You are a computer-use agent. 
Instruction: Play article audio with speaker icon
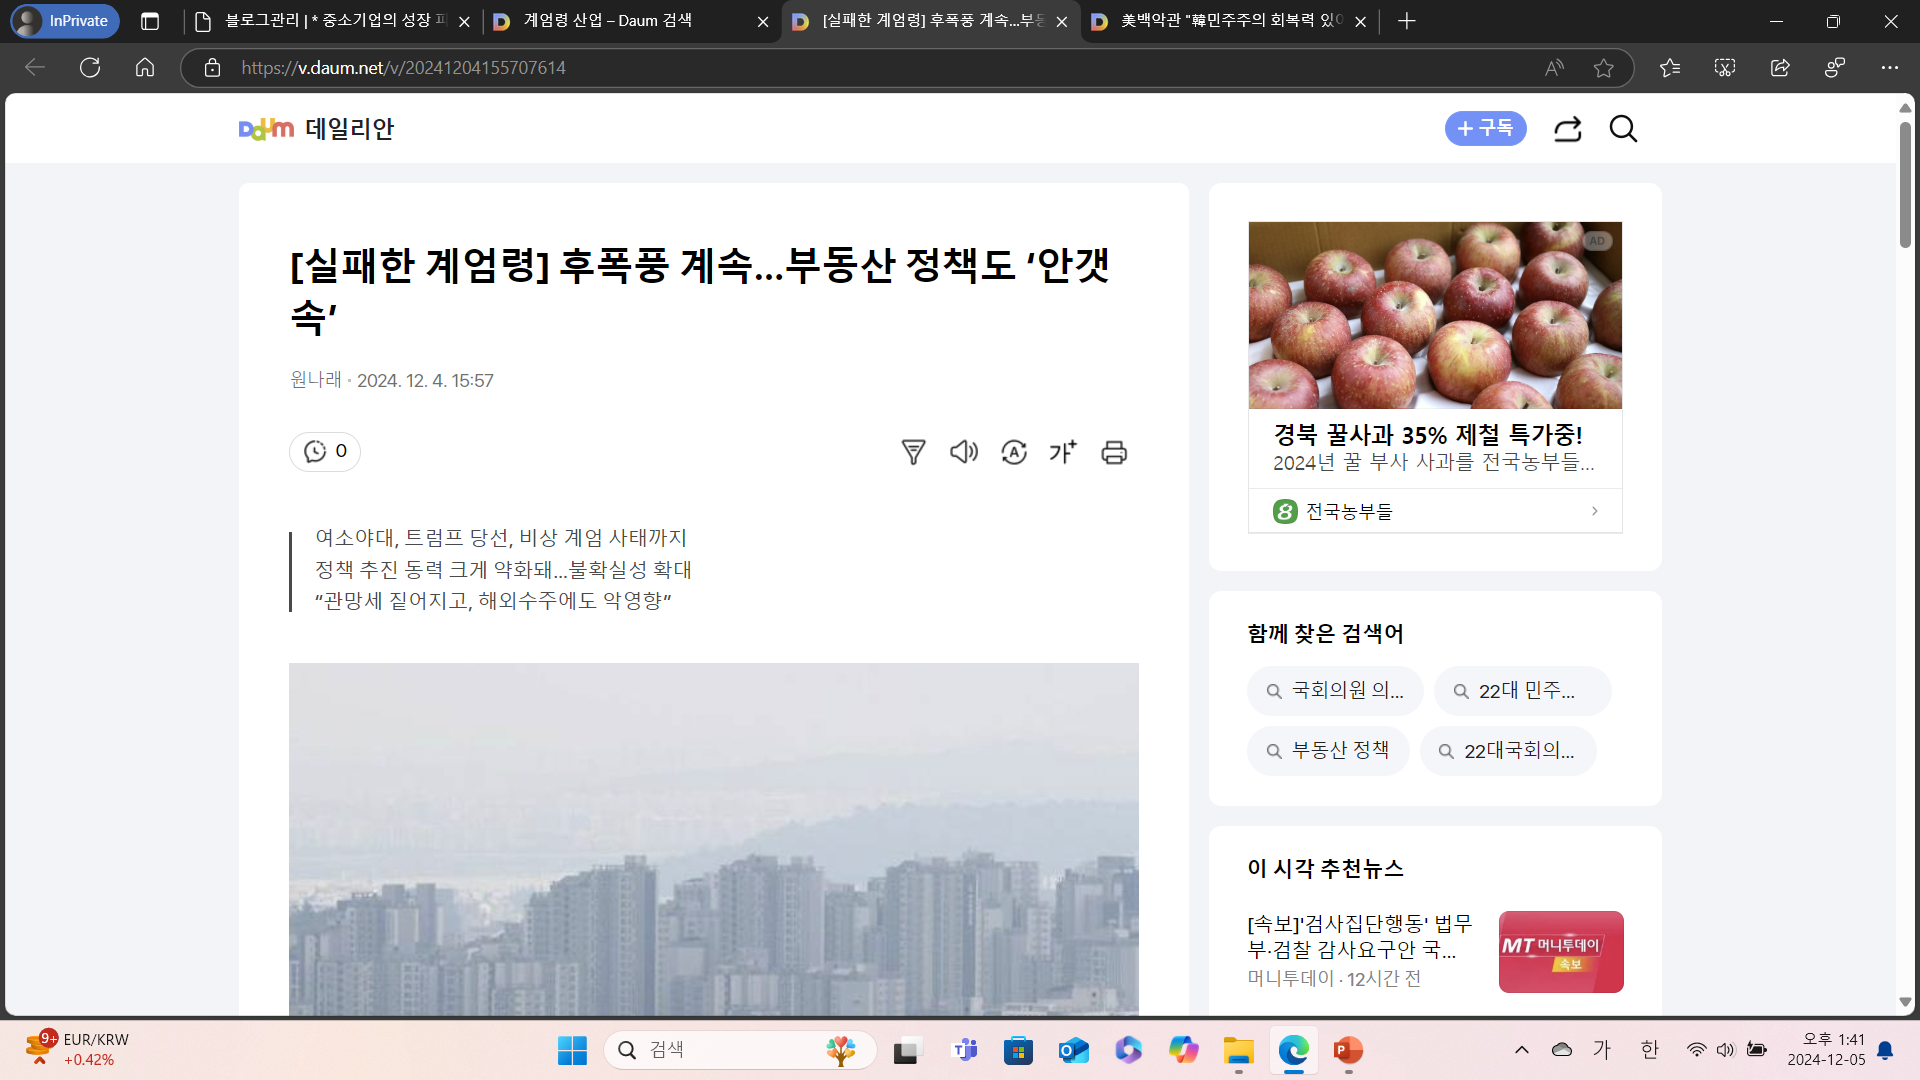[963, 452]
